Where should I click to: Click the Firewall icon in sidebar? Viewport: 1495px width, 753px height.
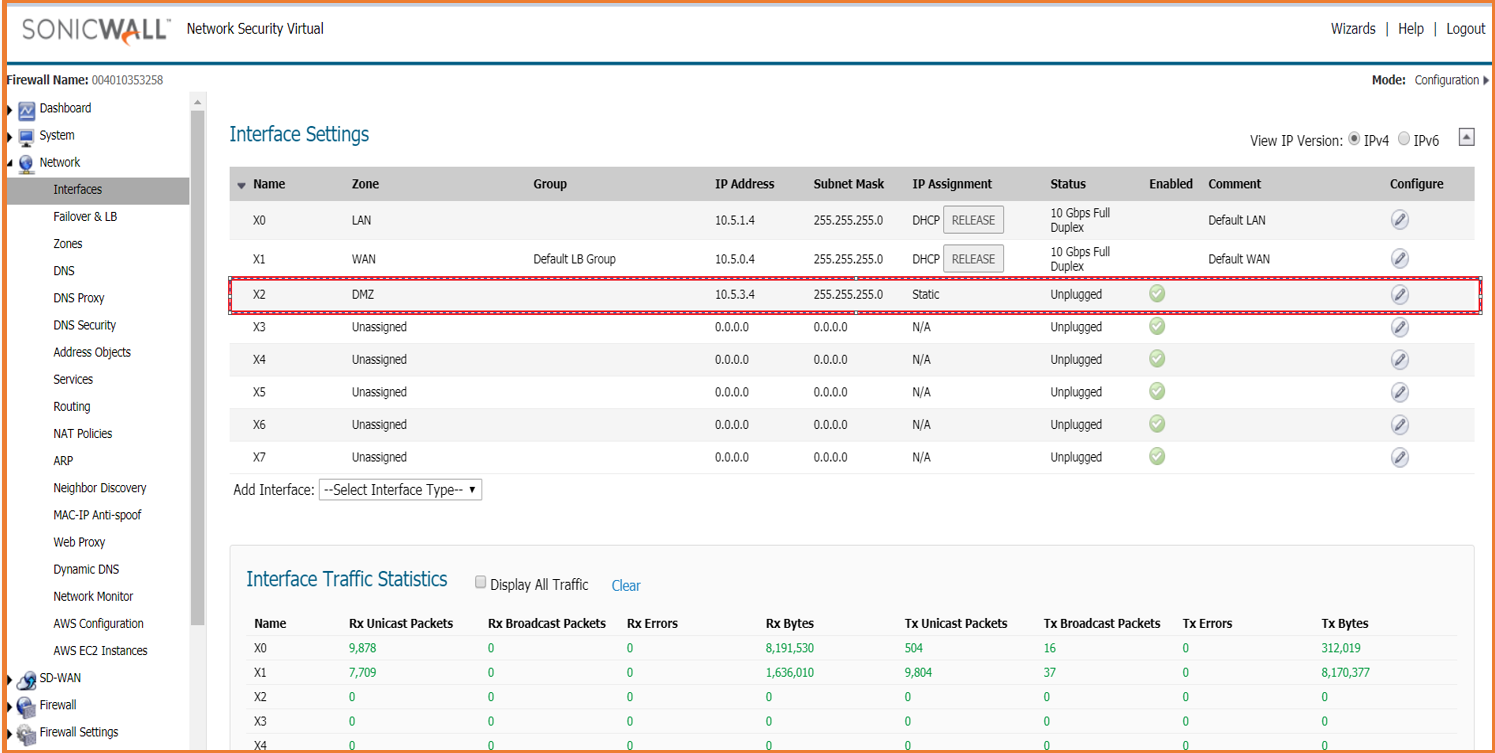pyautogui.click(x=27, y=707)
